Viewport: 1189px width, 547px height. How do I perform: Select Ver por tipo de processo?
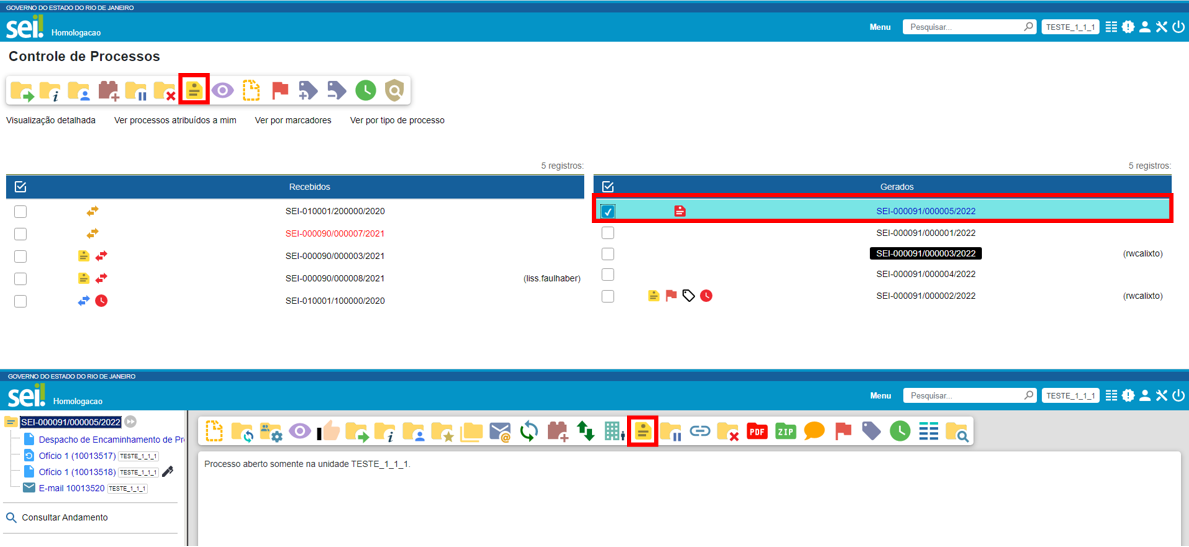[397, 120]
